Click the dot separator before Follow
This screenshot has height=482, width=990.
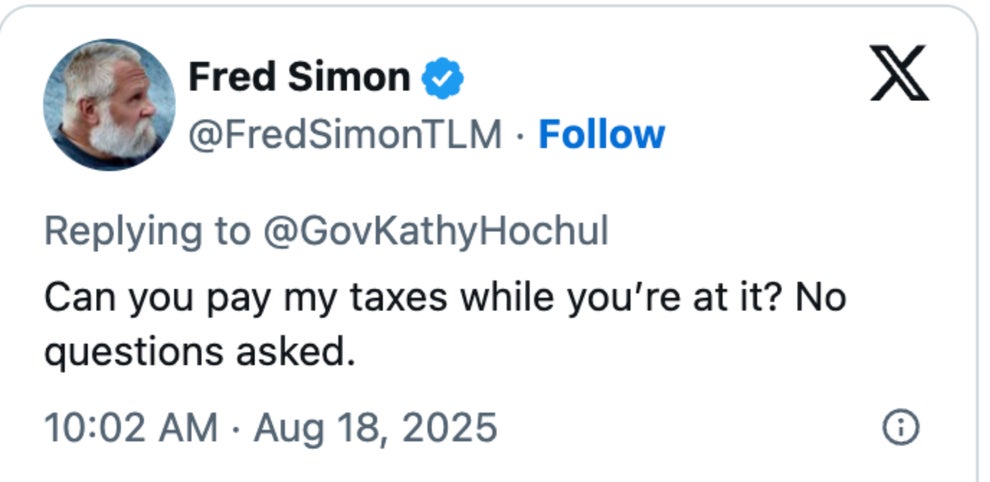(520, 134)
